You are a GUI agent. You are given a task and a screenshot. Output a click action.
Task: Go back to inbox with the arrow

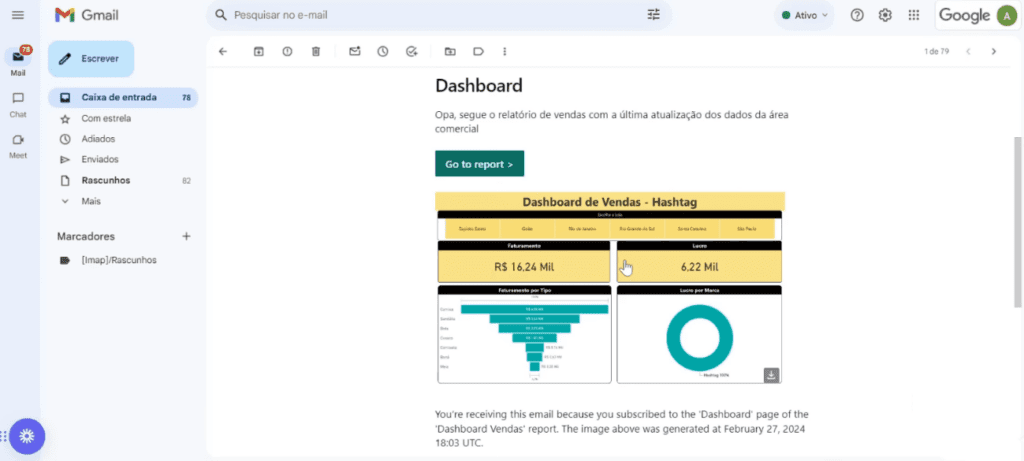[223, 52]
